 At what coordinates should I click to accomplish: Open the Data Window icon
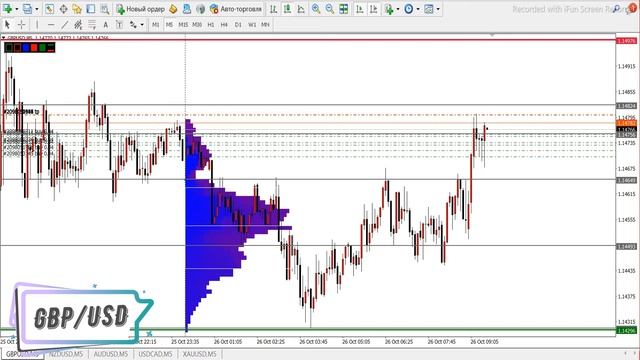(x=63, y=9)
